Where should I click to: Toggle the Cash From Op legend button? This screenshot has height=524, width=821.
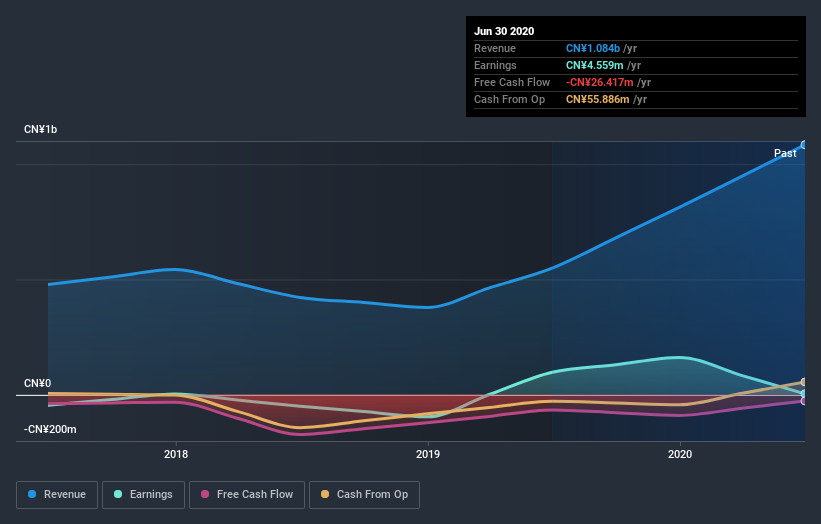click(x=364, y=495)
